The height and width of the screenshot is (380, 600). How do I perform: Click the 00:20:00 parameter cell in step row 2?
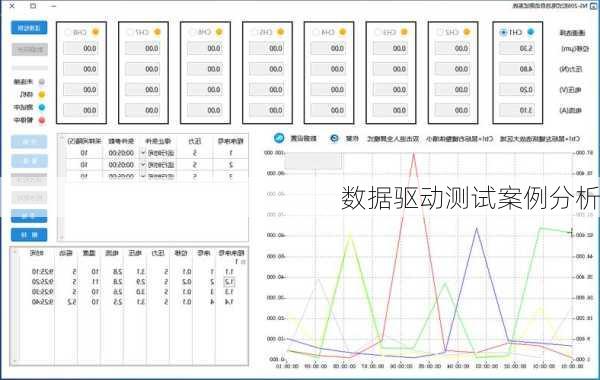click(121, 165)
